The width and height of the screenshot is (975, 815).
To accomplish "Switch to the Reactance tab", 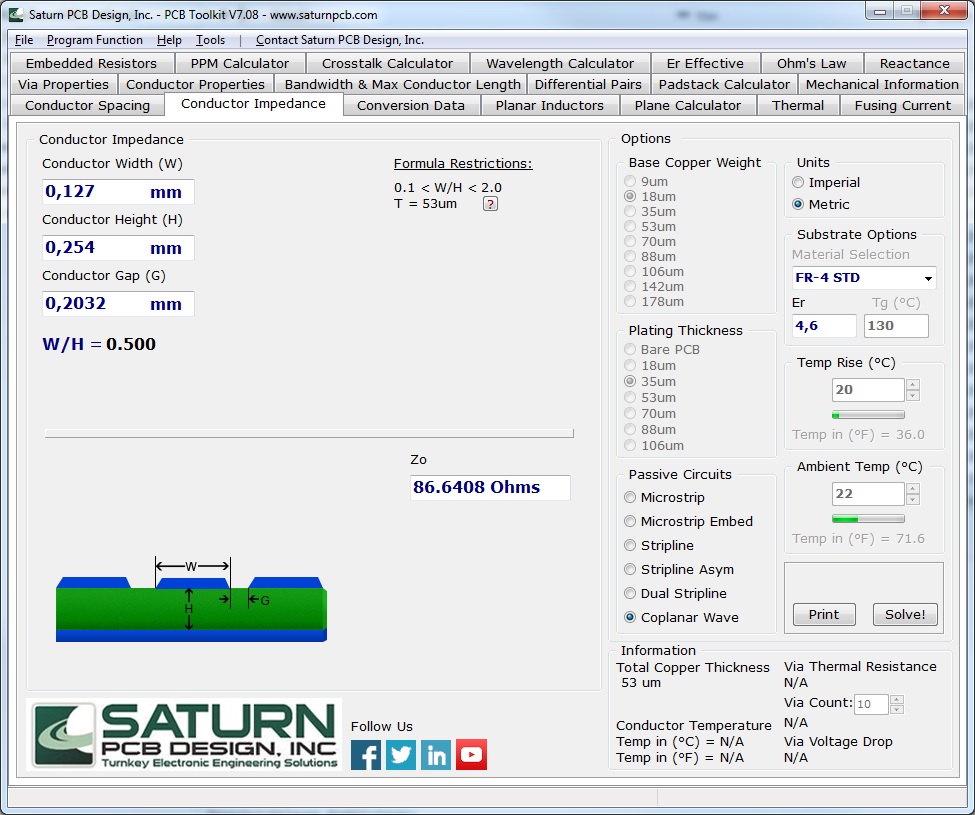I will (914, 63).
